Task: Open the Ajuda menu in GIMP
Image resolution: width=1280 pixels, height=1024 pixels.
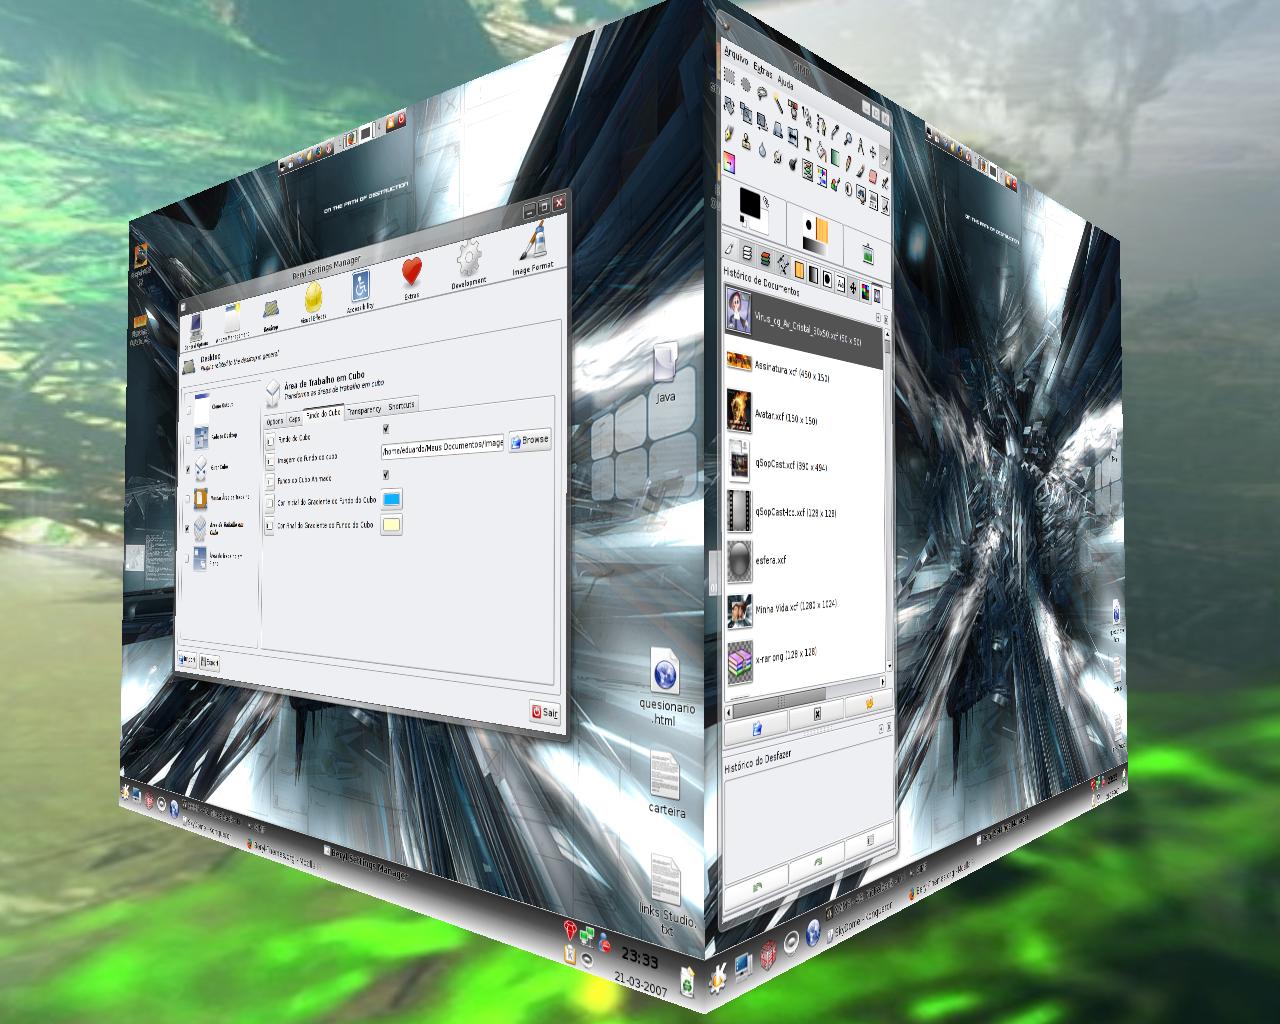Action: (785, 83)
